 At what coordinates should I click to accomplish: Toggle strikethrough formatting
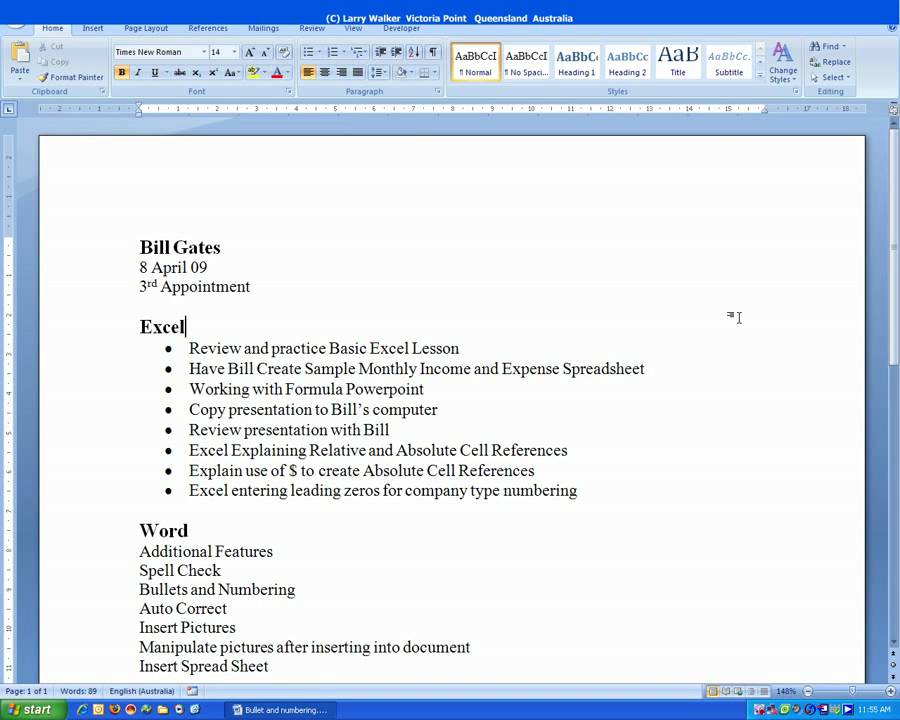click(x=180, y=72)
